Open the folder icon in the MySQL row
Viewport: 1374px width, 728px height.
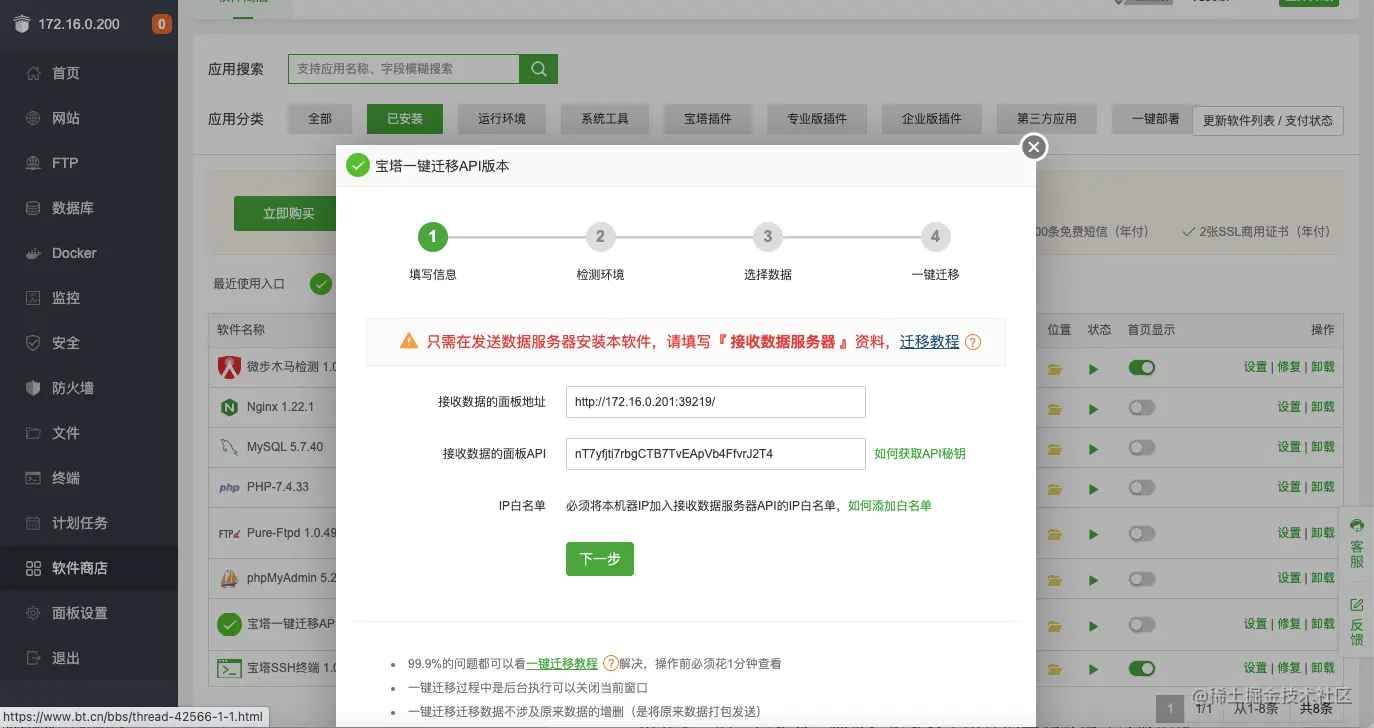tap(1054, 448)
